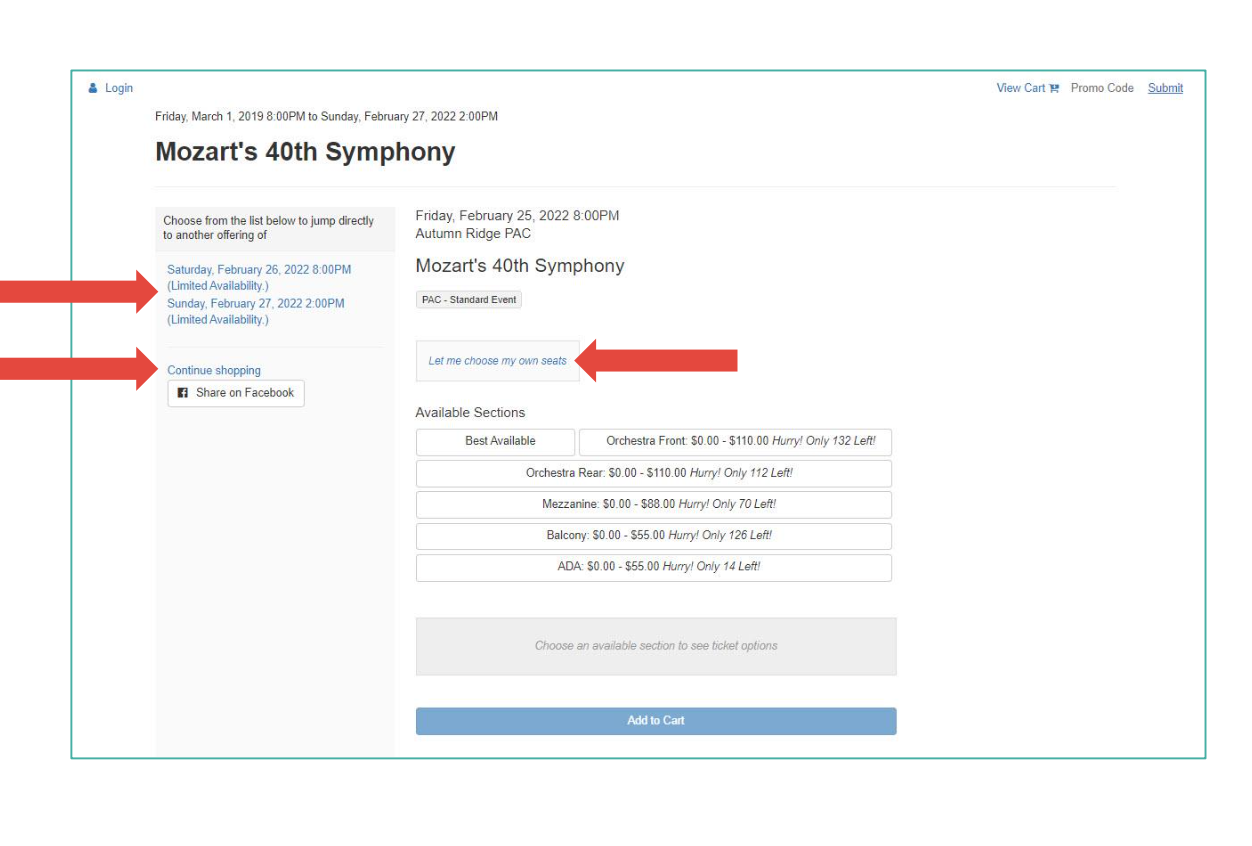1252x846 pixels.
Task: Click the PAC - Standard Event tag
Action: 469,300
